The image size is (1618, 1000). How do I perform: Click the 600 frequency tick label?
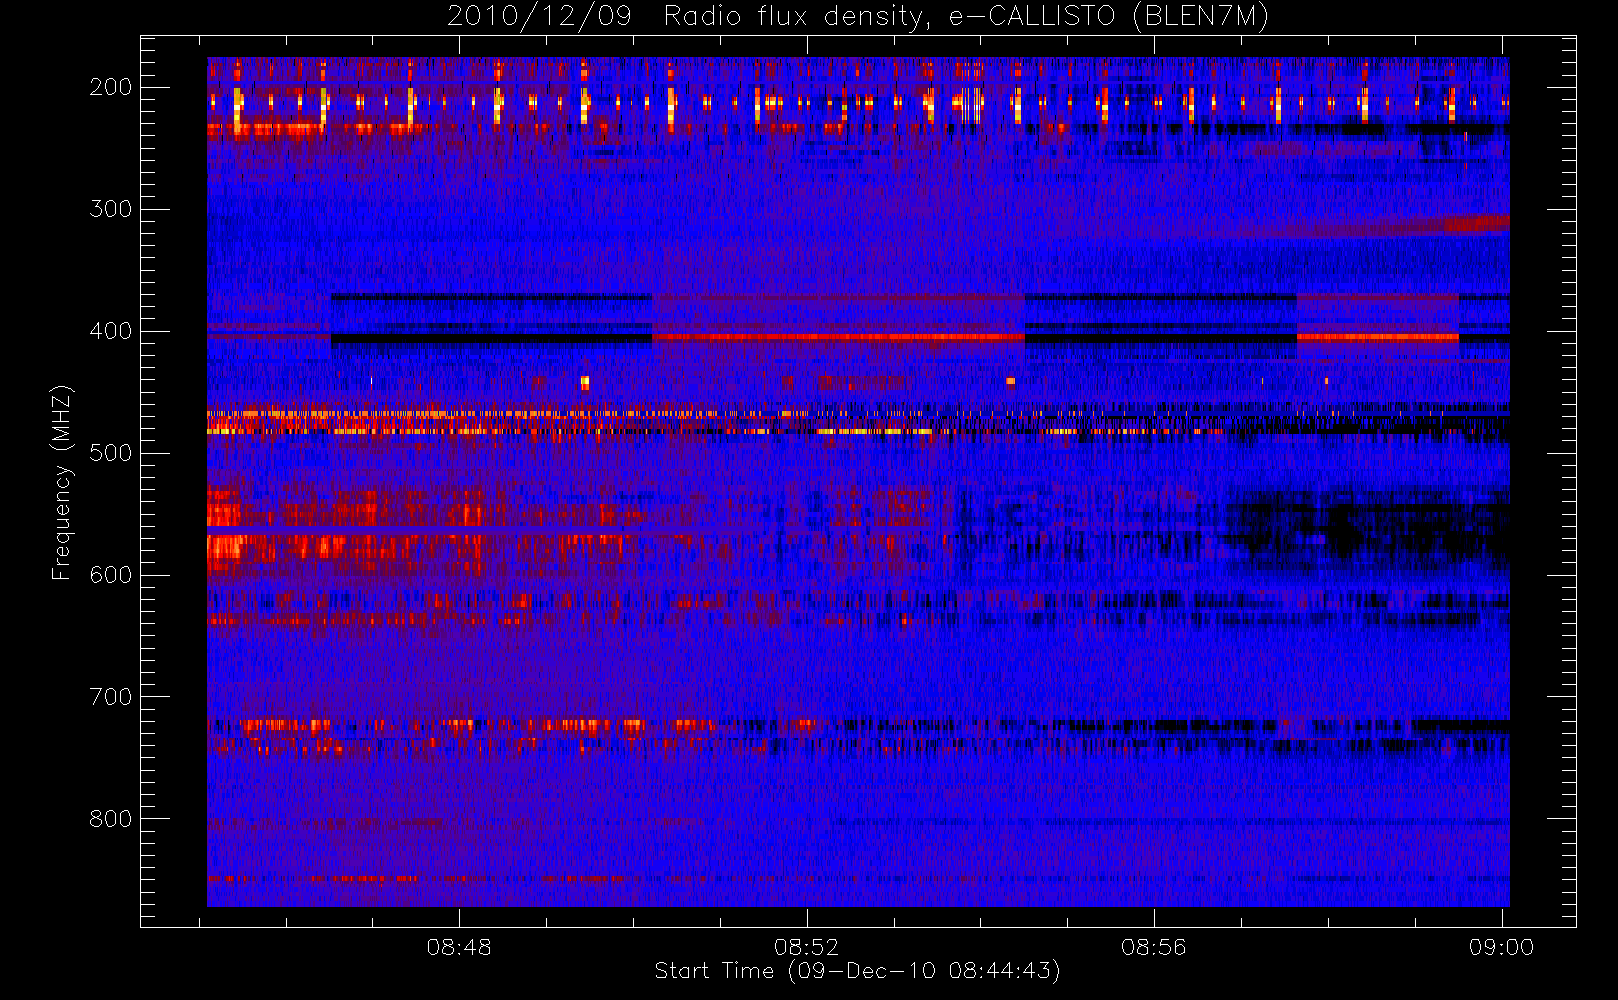111,575
